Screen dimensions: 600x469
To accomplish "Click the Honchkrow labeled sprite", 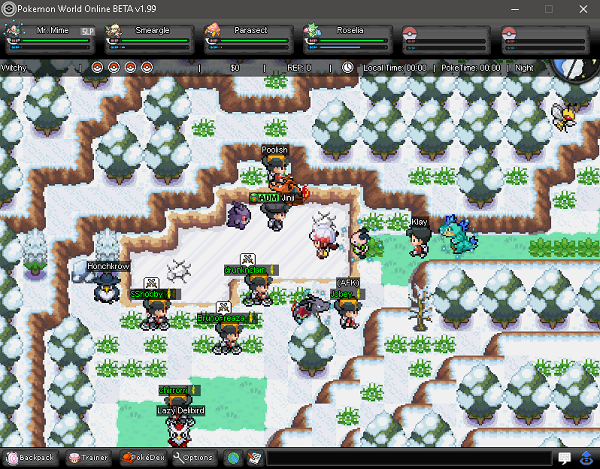I will tap(107, 288).
